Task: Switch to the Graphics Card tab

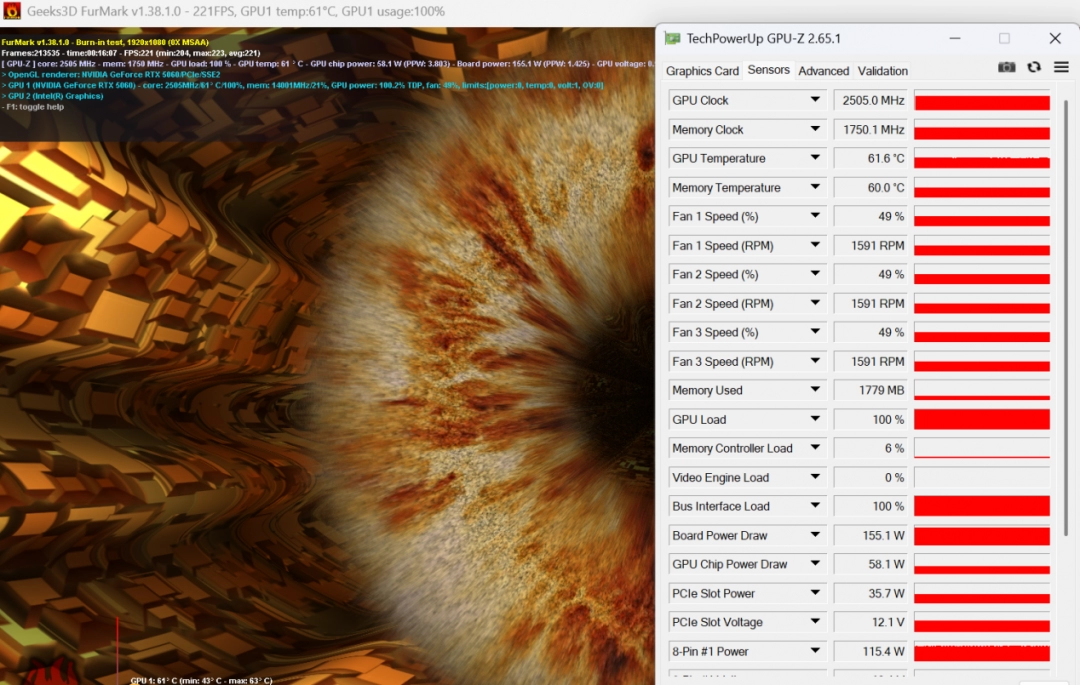Action: pos(702,71)
